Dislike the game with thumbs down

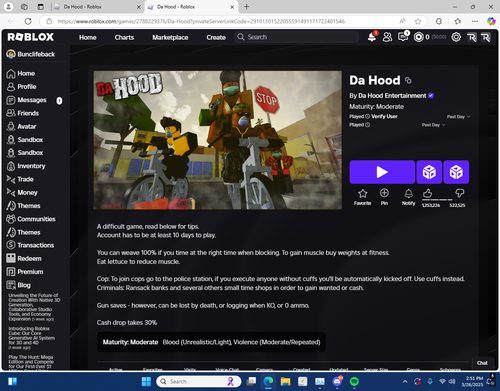[460, 193]
